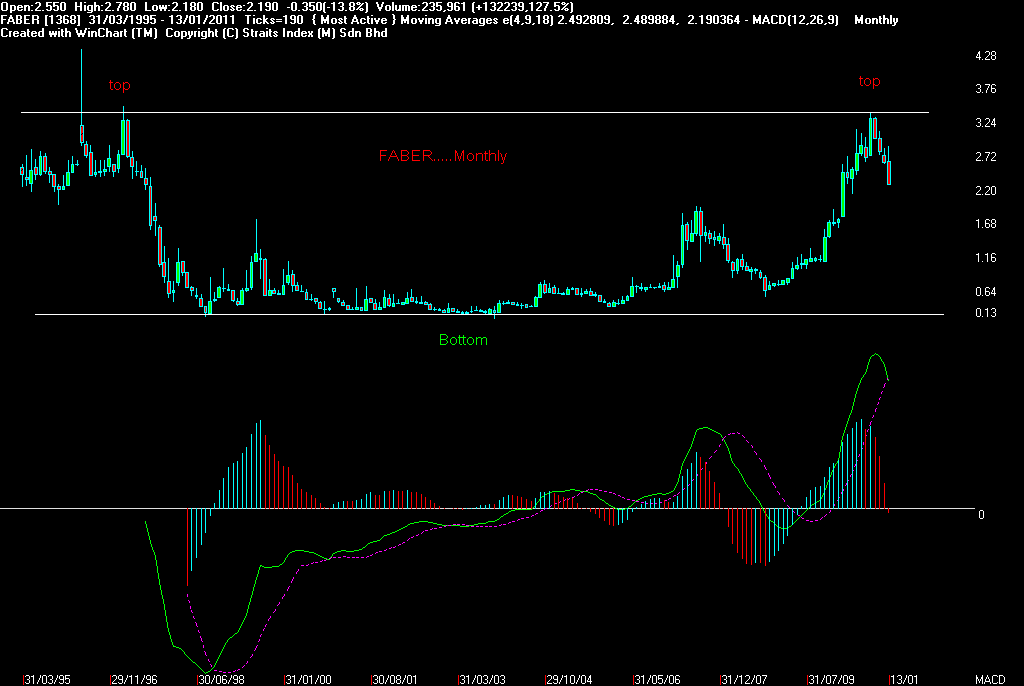
Task: Click the 'Open:2.550' value in header
Action: (33, 7)
